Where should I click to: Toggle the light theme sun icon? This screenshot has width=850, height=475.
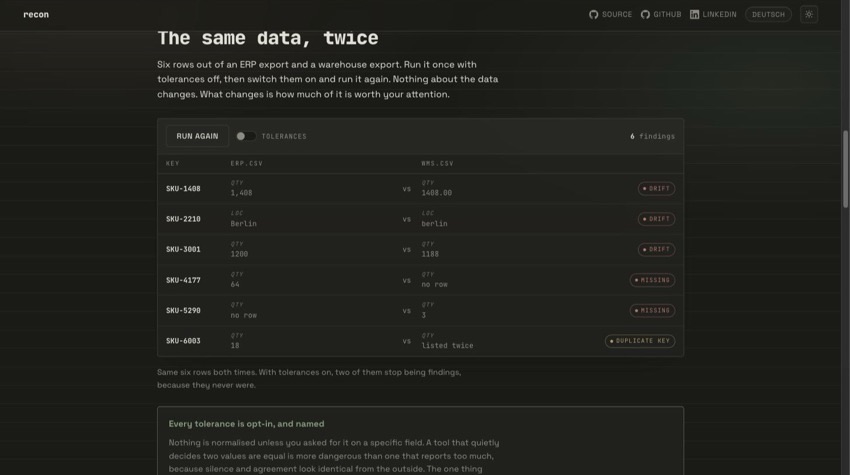[x=809, y=15]
